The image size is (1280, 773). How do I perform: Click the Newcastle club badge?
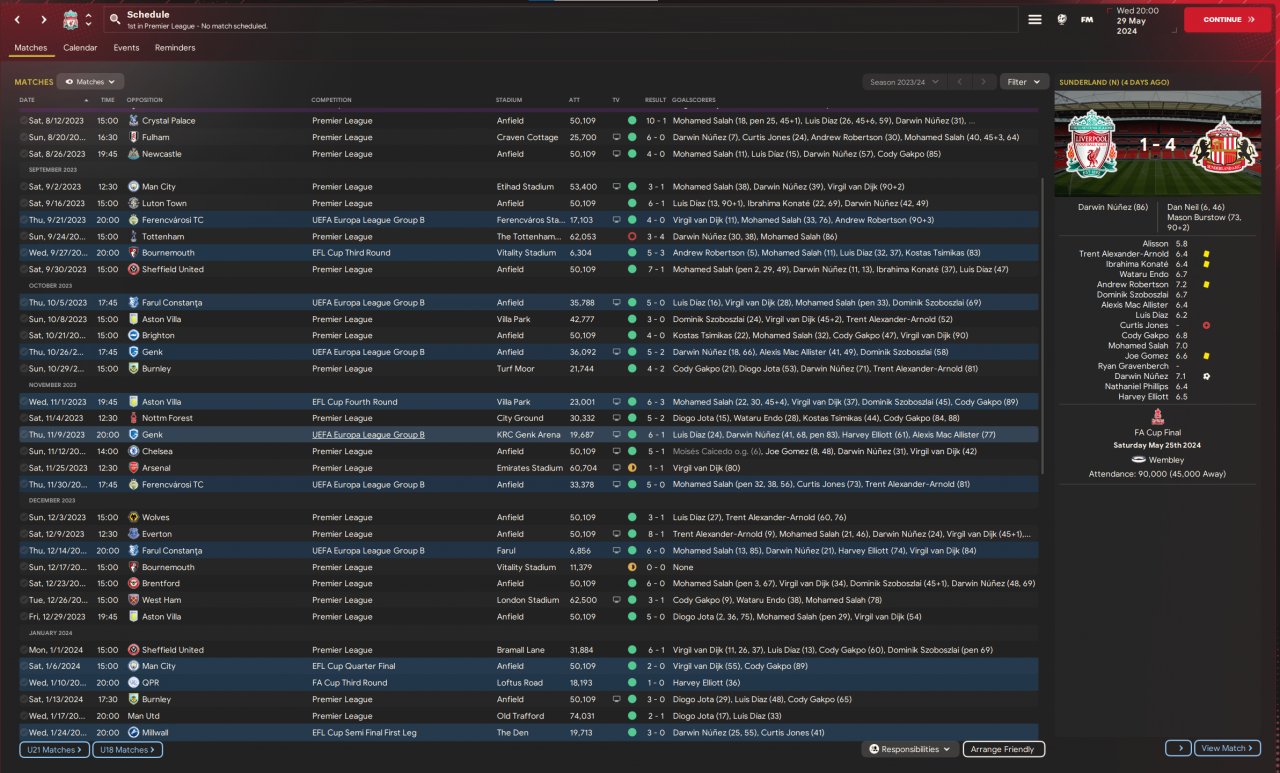134,154
